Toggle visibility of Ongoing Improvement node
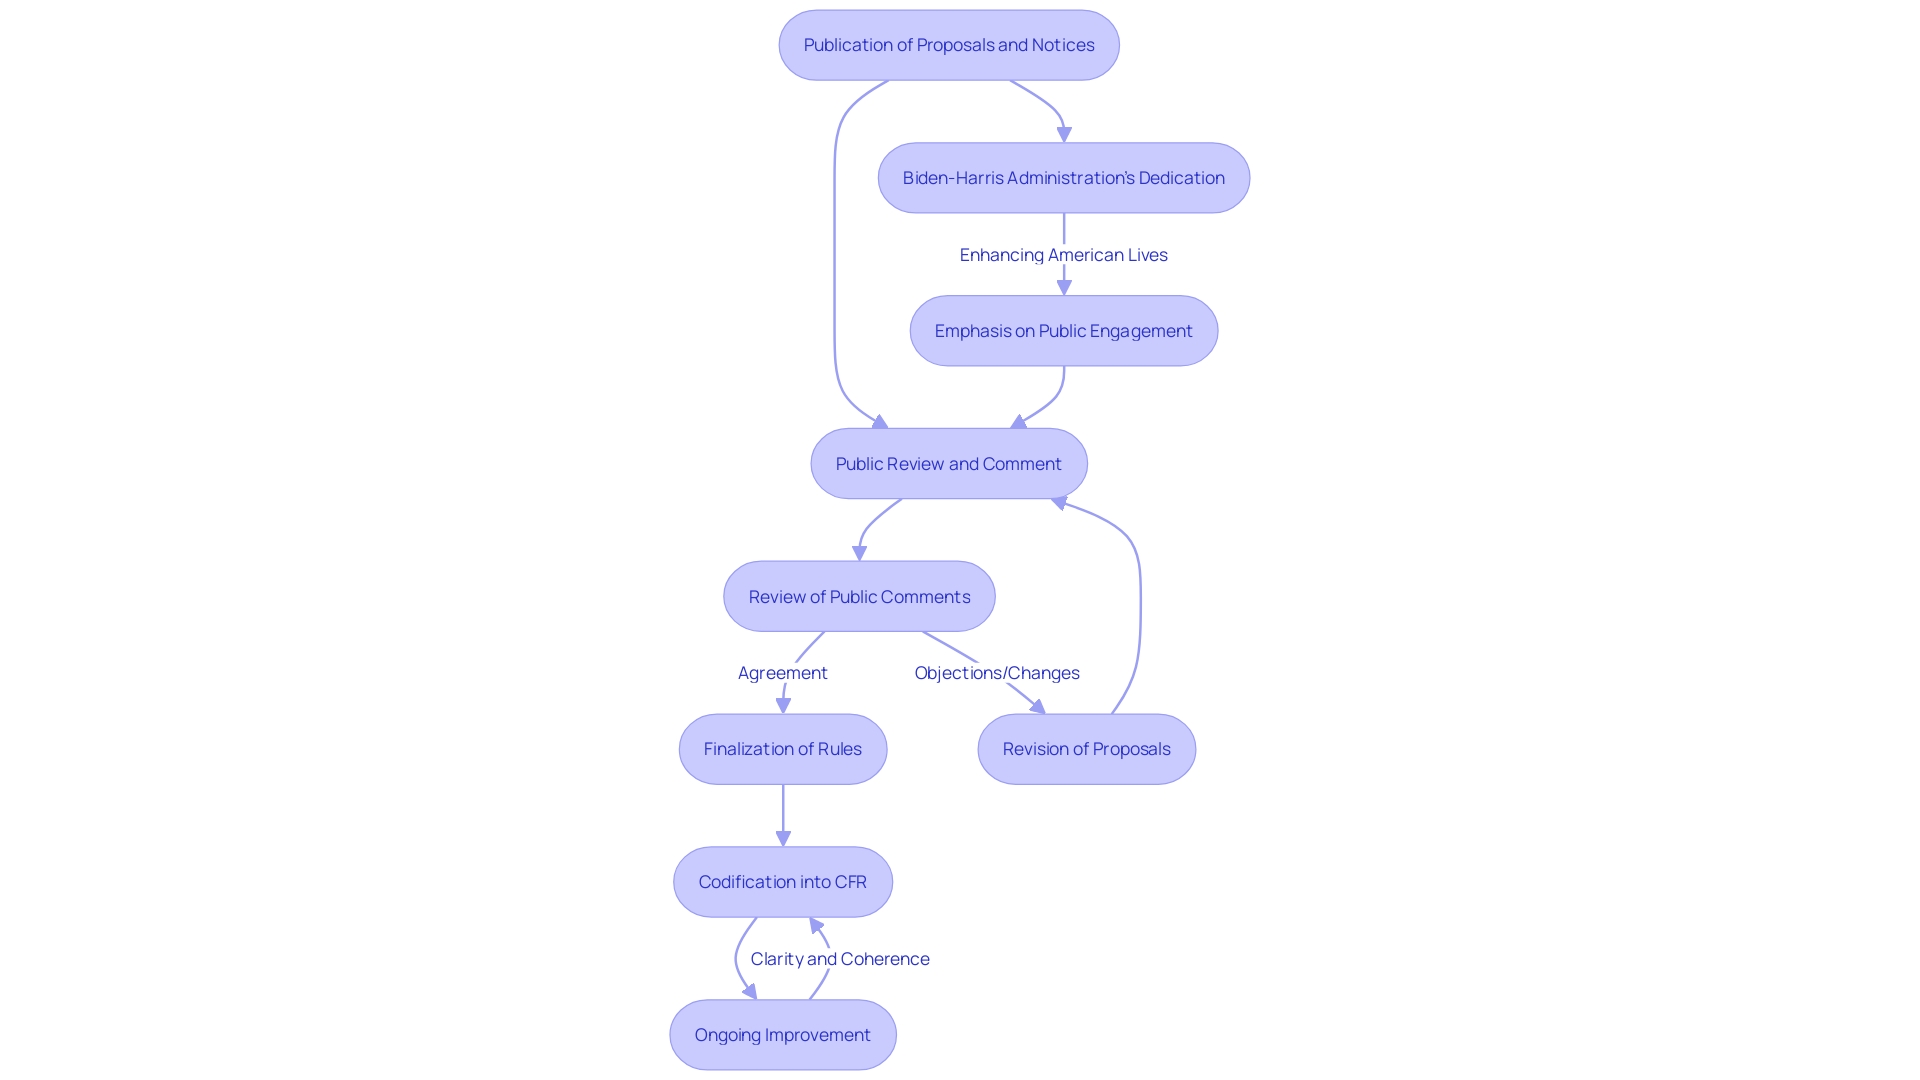The height and width of the screenshot is (1080, 1920). [779, 1034]
